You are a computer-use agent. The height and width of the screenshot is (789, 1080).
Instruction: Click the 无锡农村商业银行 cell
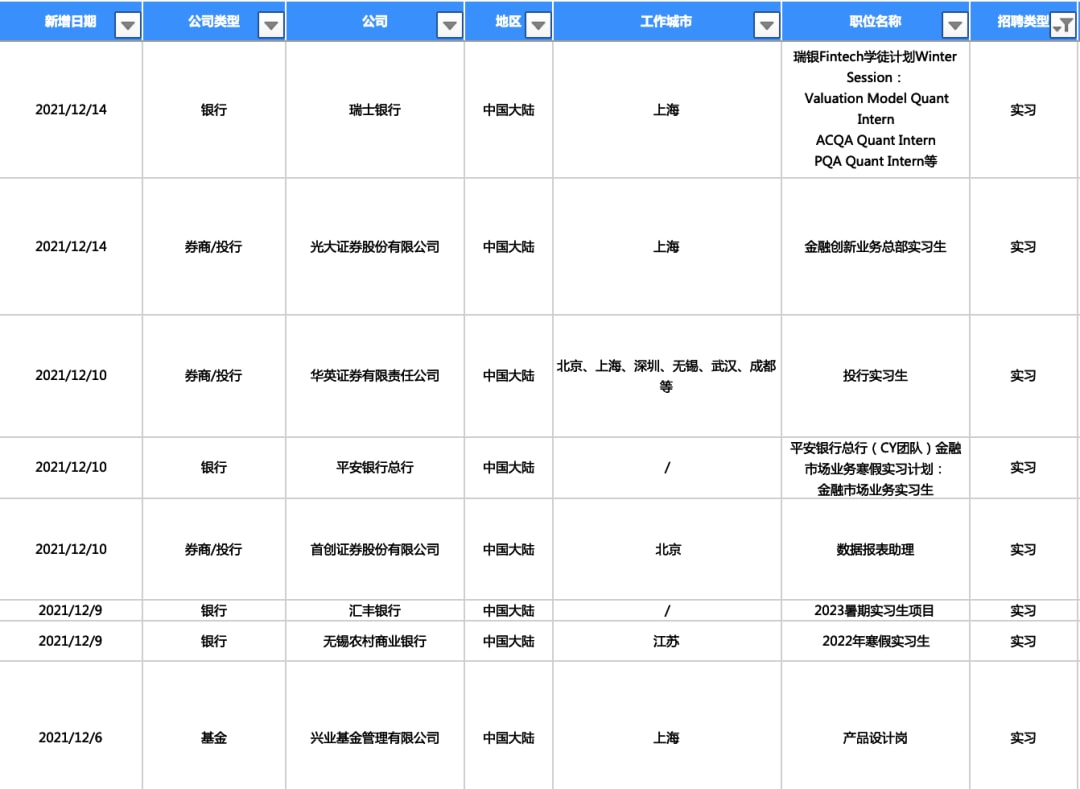375,641
